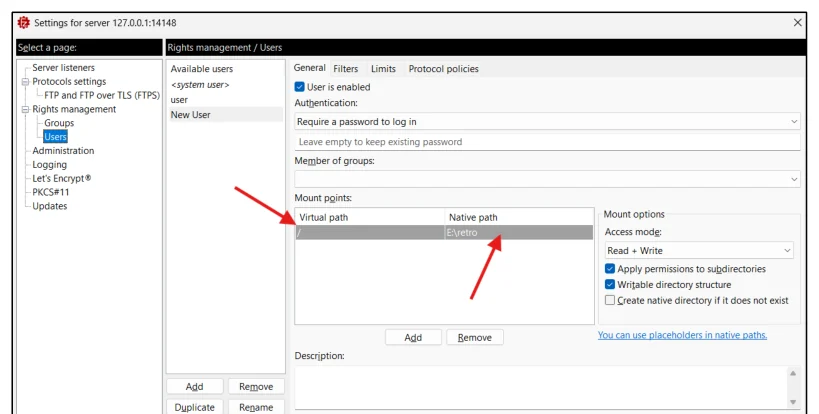
Task: Open the PKCS#11 page
Action: [51, 192]
